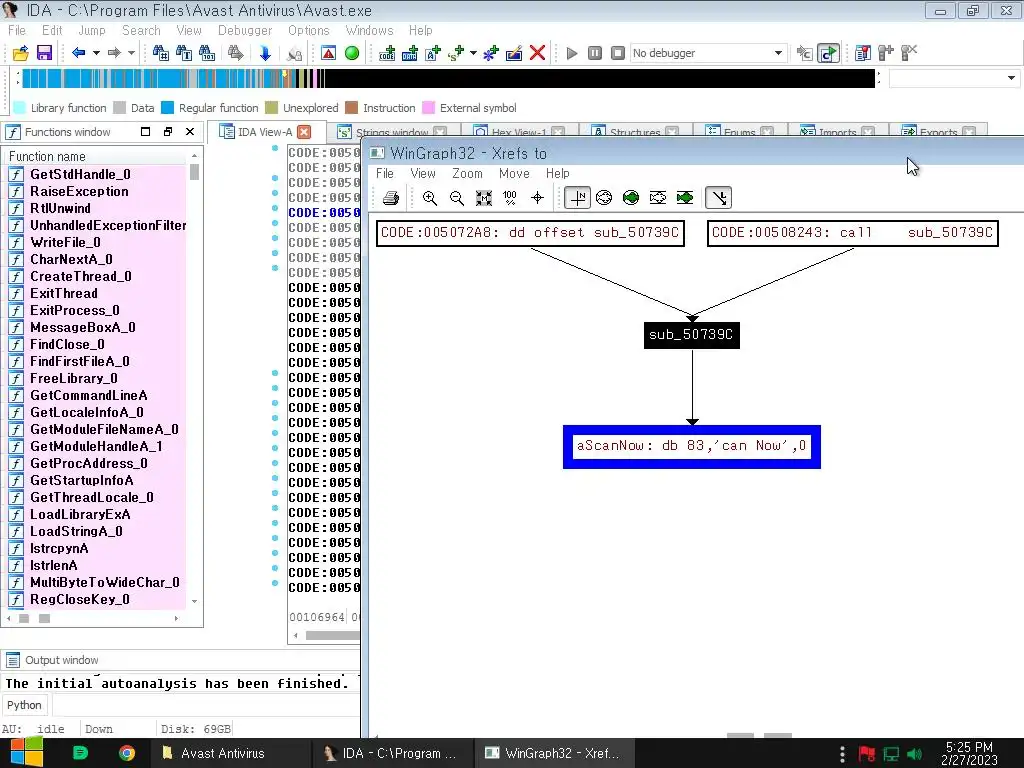Toggle the polar fisheye outline icon

click(x=604, y=198)
